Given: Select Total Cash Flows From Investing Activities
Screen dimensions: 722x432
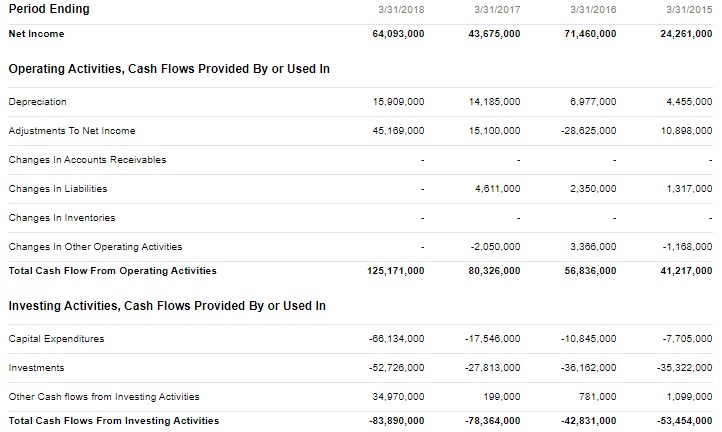Looking at the screenshot, I should click(x=113, y=421).
